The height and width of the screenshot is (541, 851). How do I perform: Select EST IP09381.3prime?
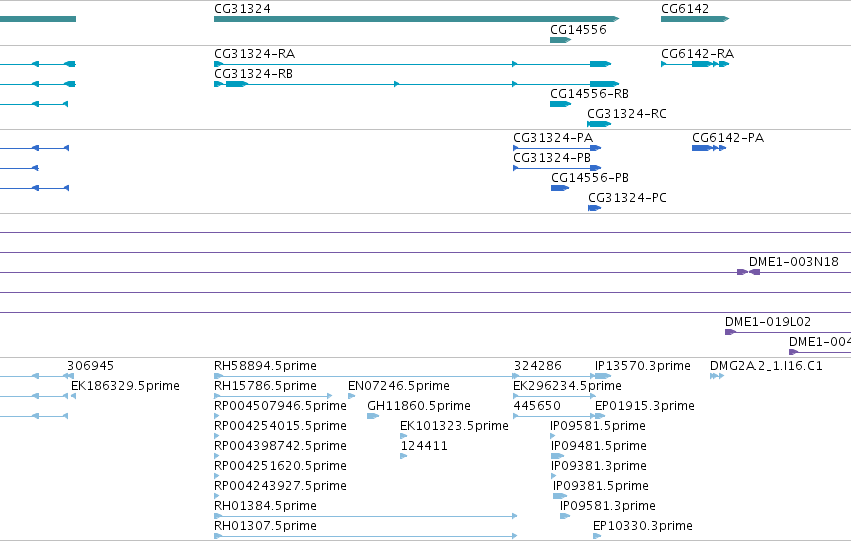point(554,476)
